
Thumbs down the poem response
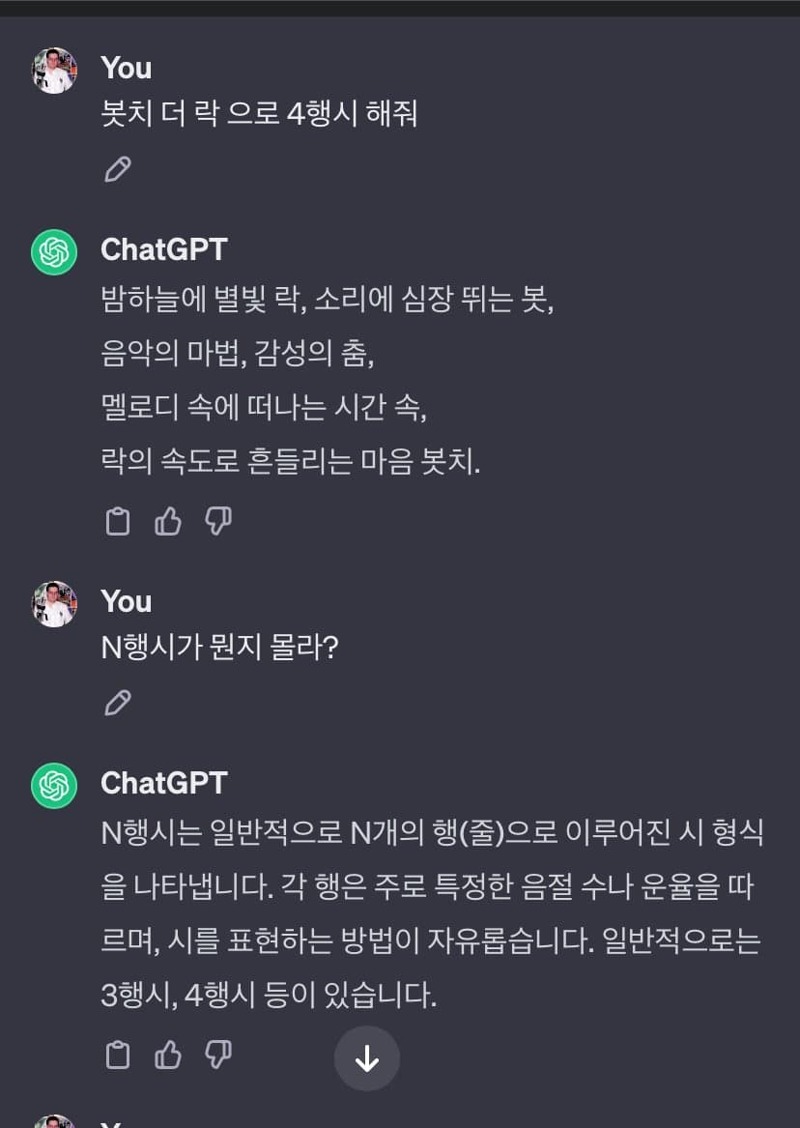pos(218,521)
